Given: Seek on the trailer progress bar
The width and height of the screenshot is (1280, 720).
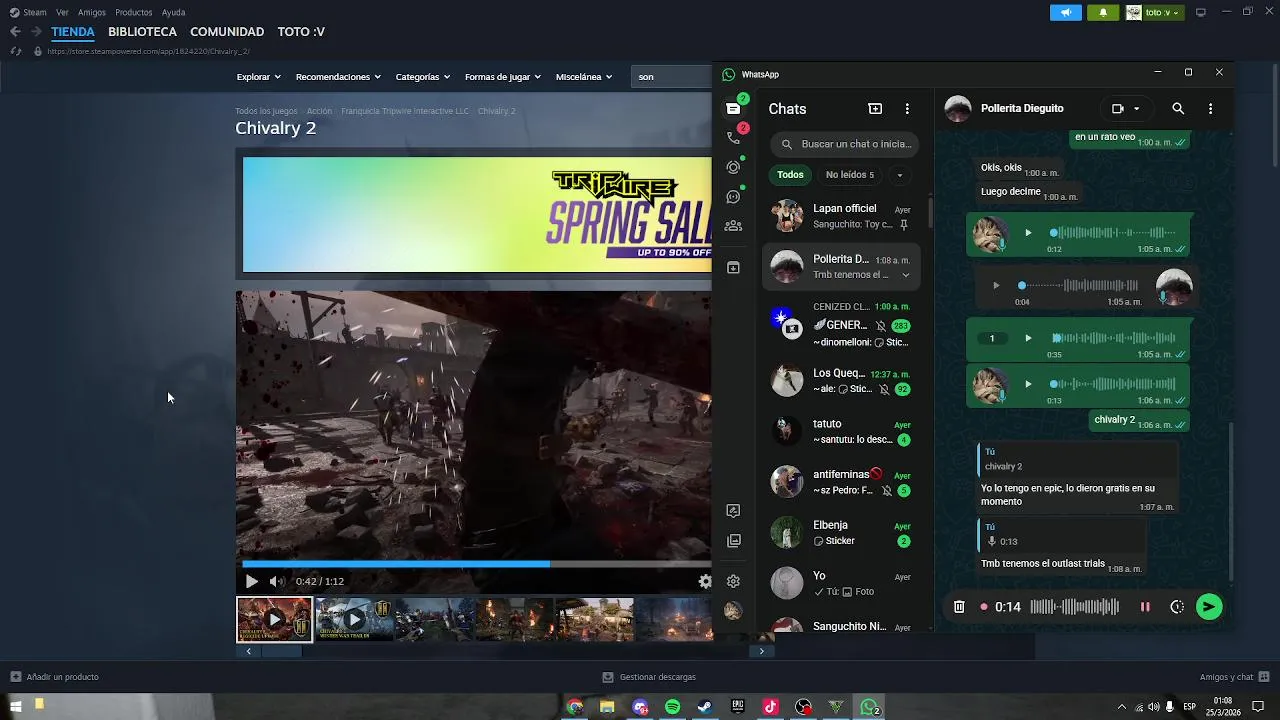Looking at the screenshot, I should [476, 564].
